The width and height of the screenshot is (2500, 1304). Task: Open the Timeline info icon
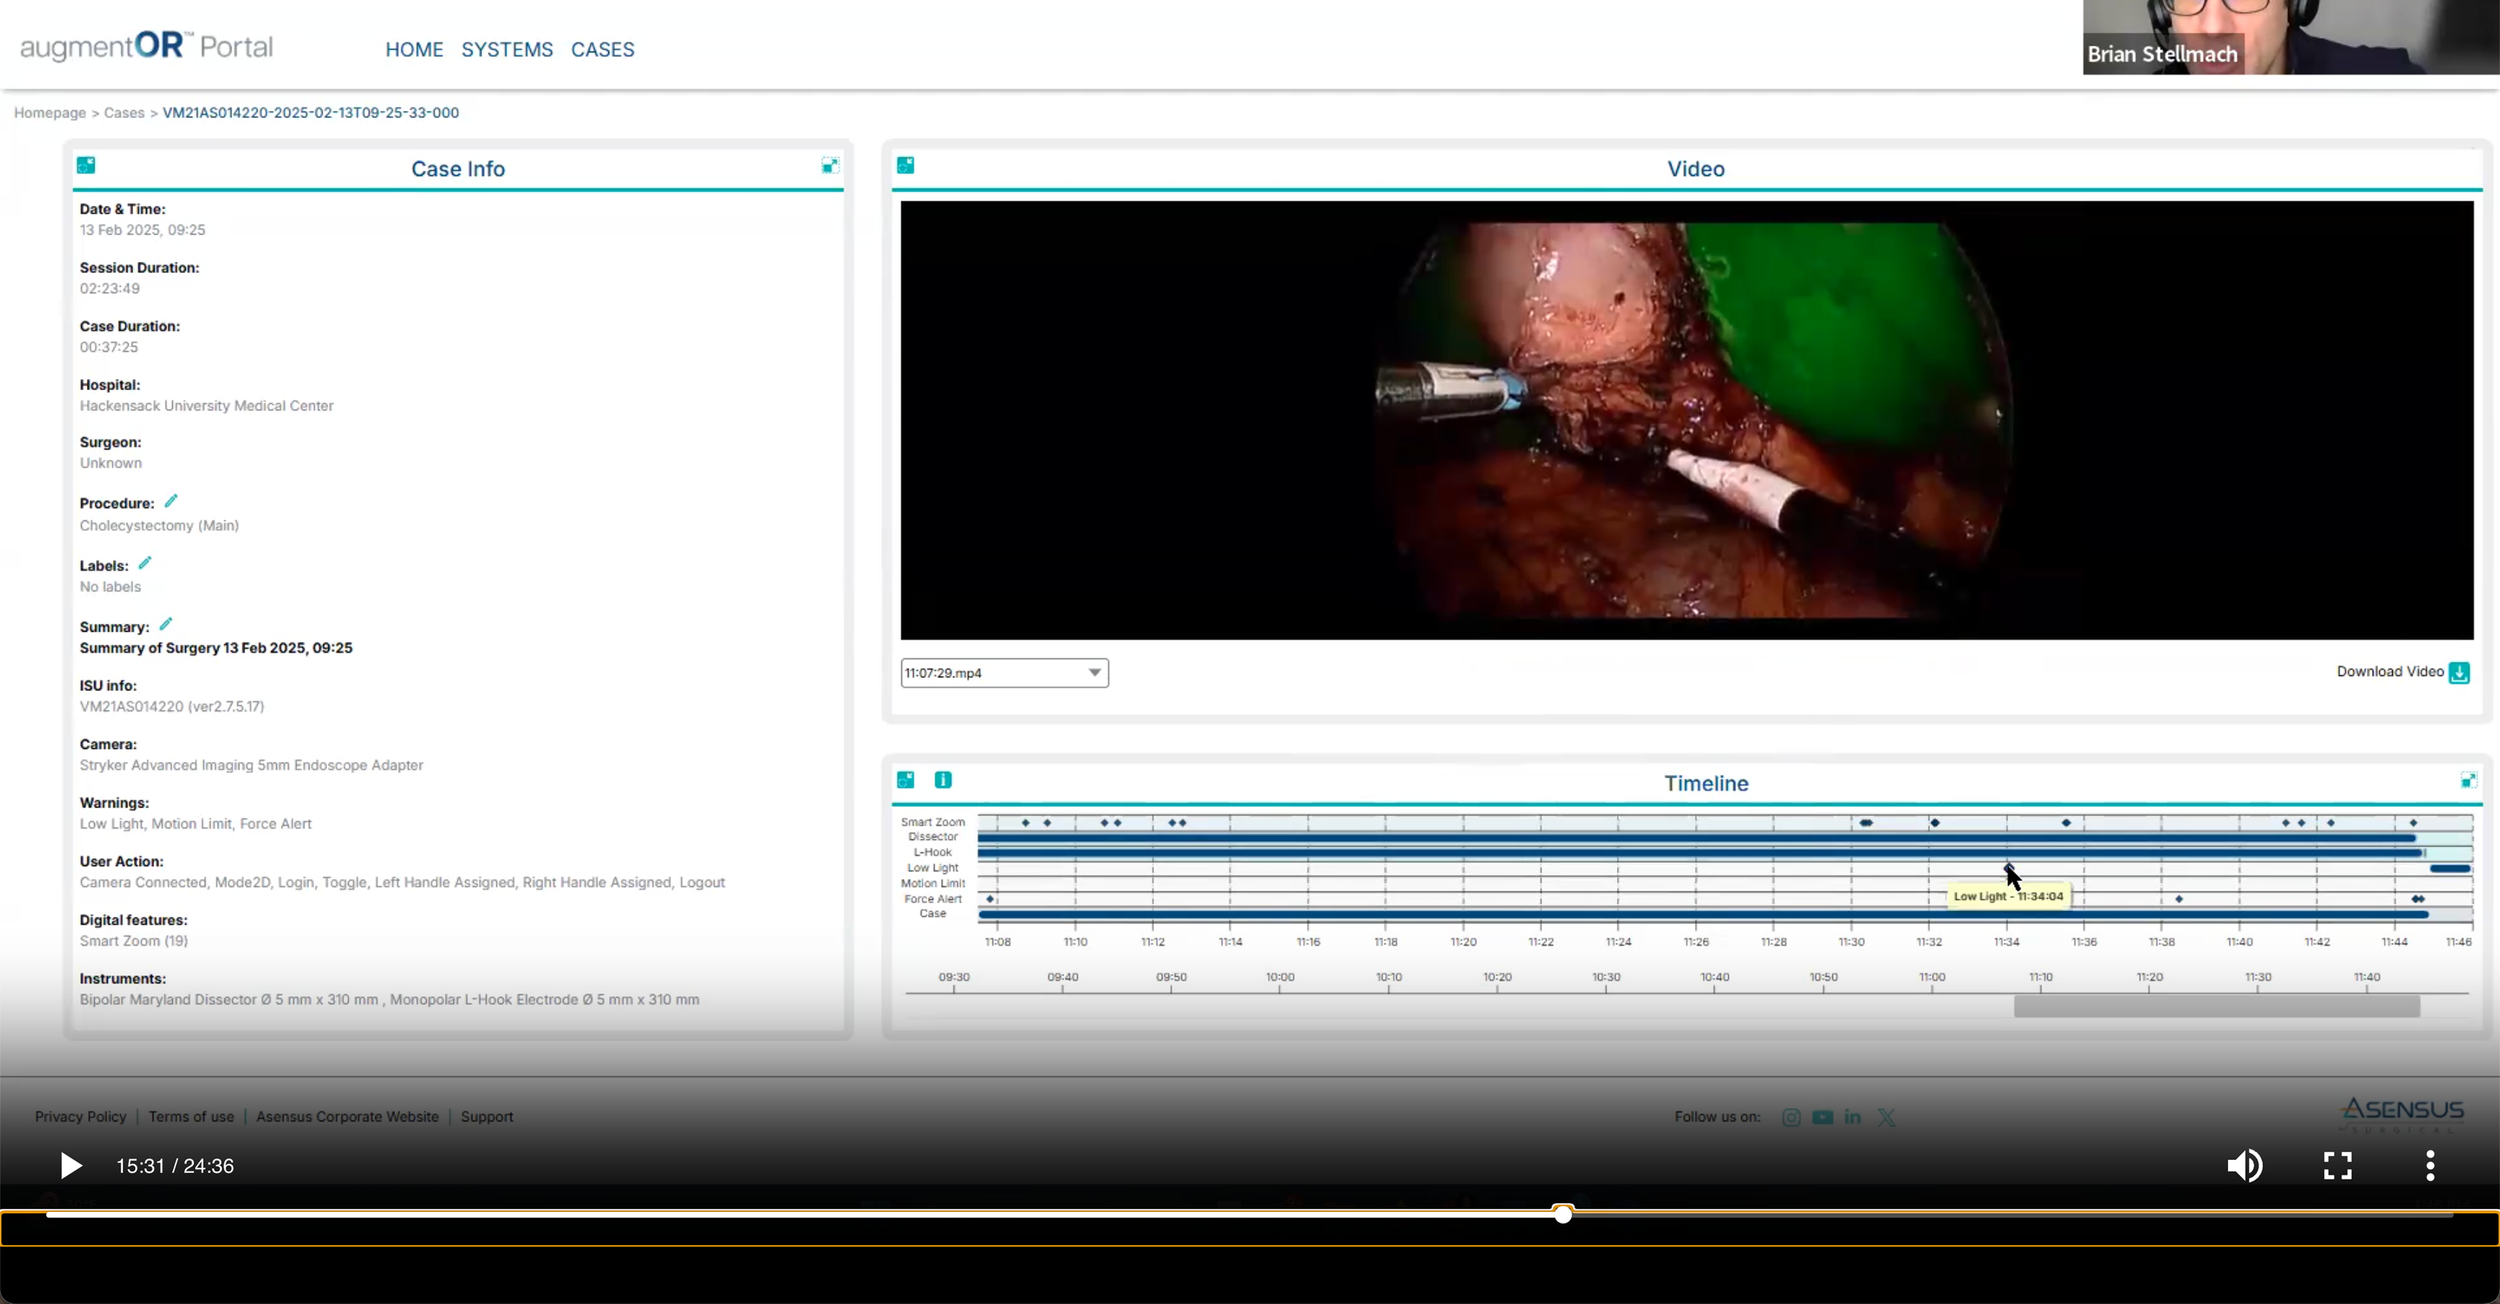pos(942,780)
